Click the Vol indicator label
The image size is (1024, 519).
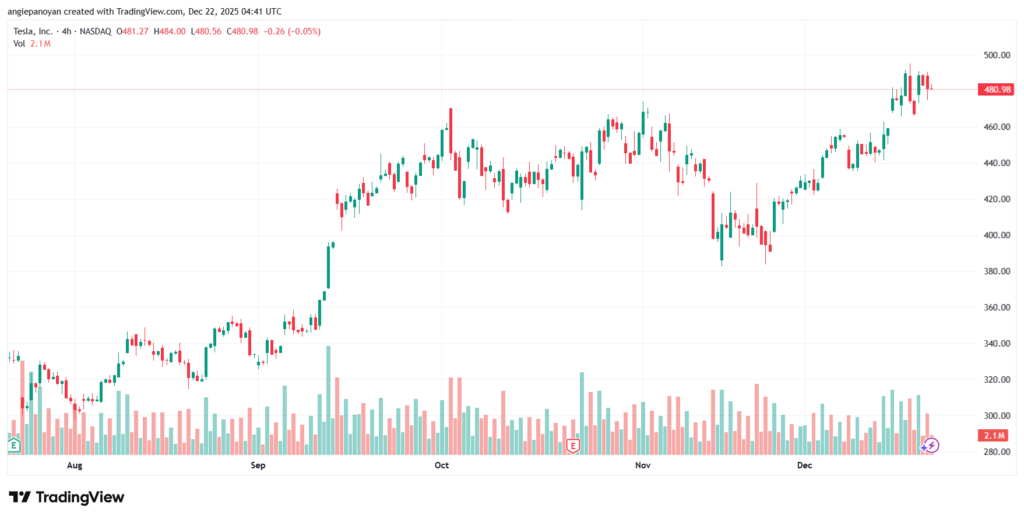pos(19,44)
